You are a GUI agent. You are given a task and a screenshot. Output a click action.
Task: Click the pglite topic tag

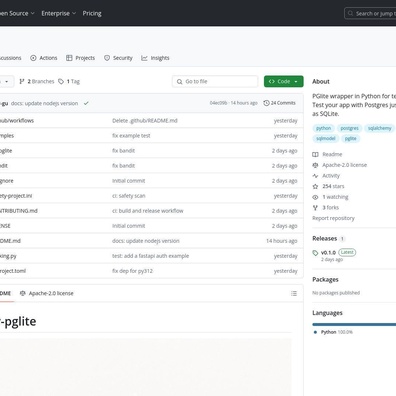pyautogui.click(x=350, y=139)
